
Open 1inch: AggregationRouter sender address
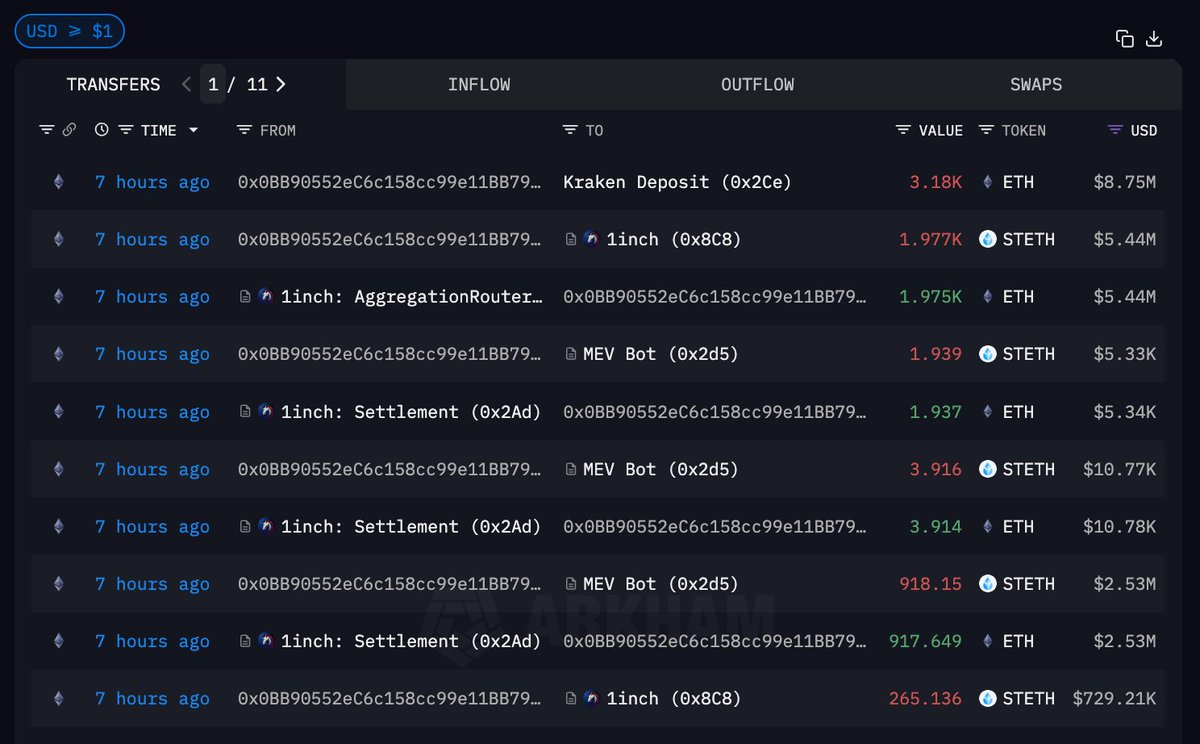(x=414, y=297)
